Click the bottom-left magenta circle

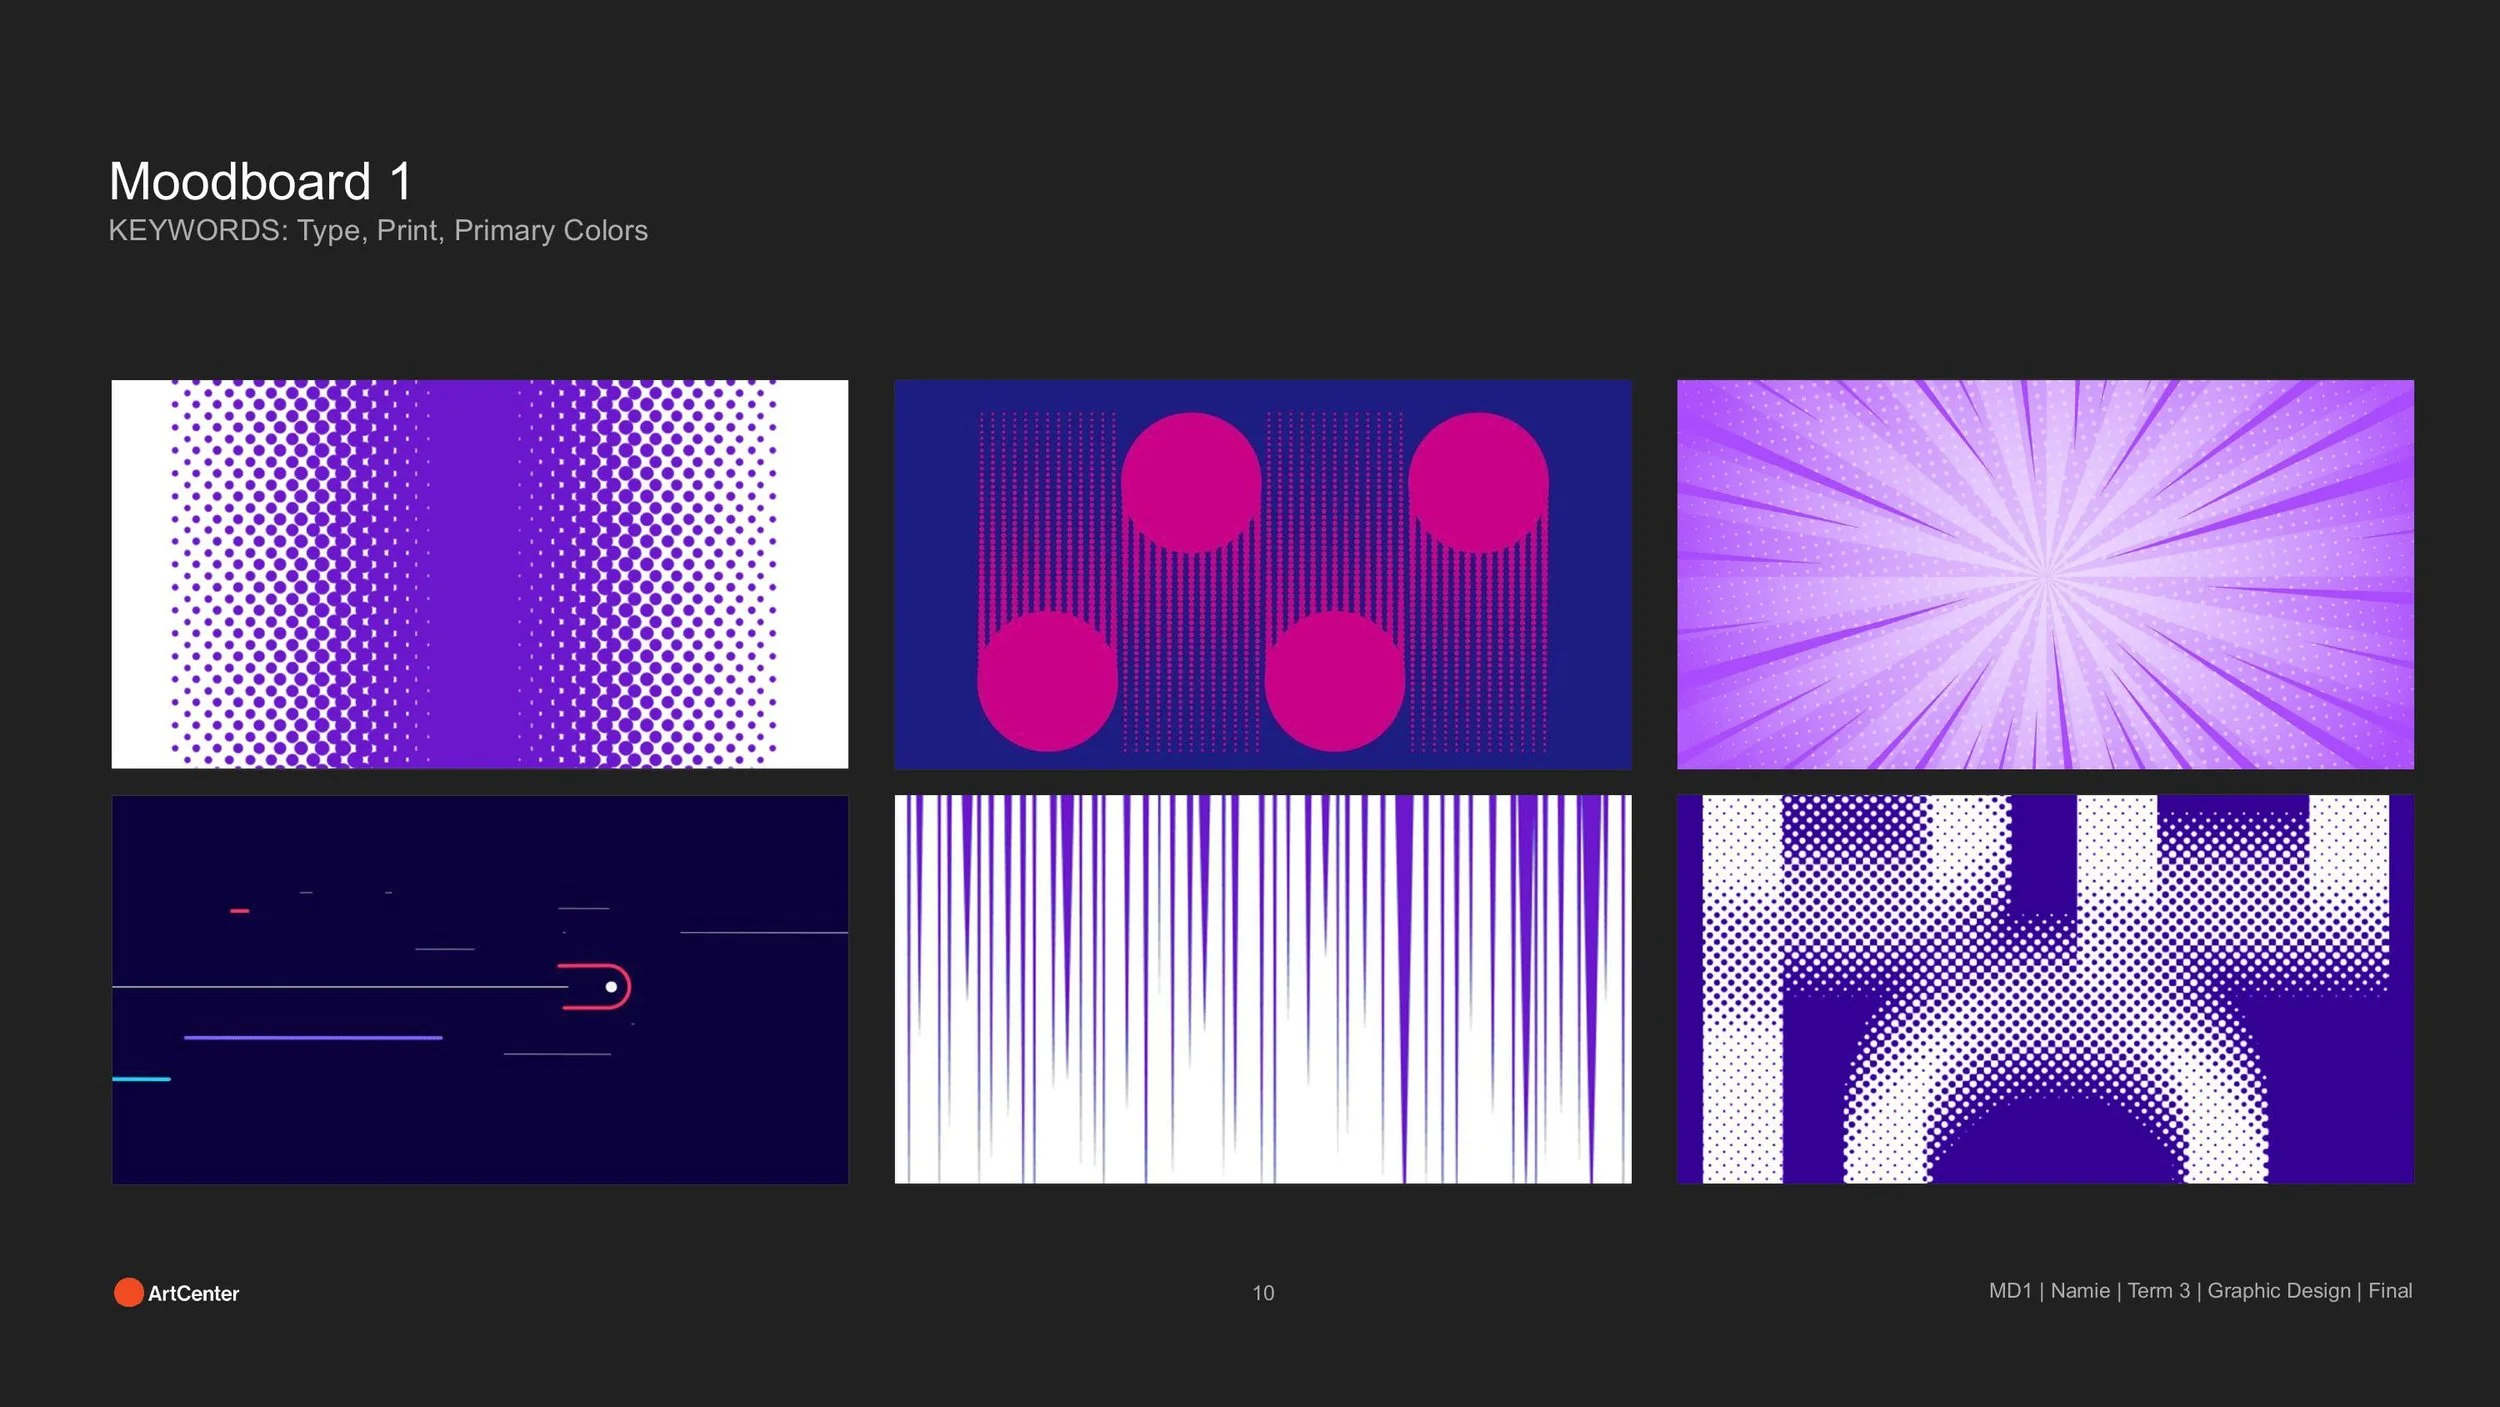click(1047, 681)
